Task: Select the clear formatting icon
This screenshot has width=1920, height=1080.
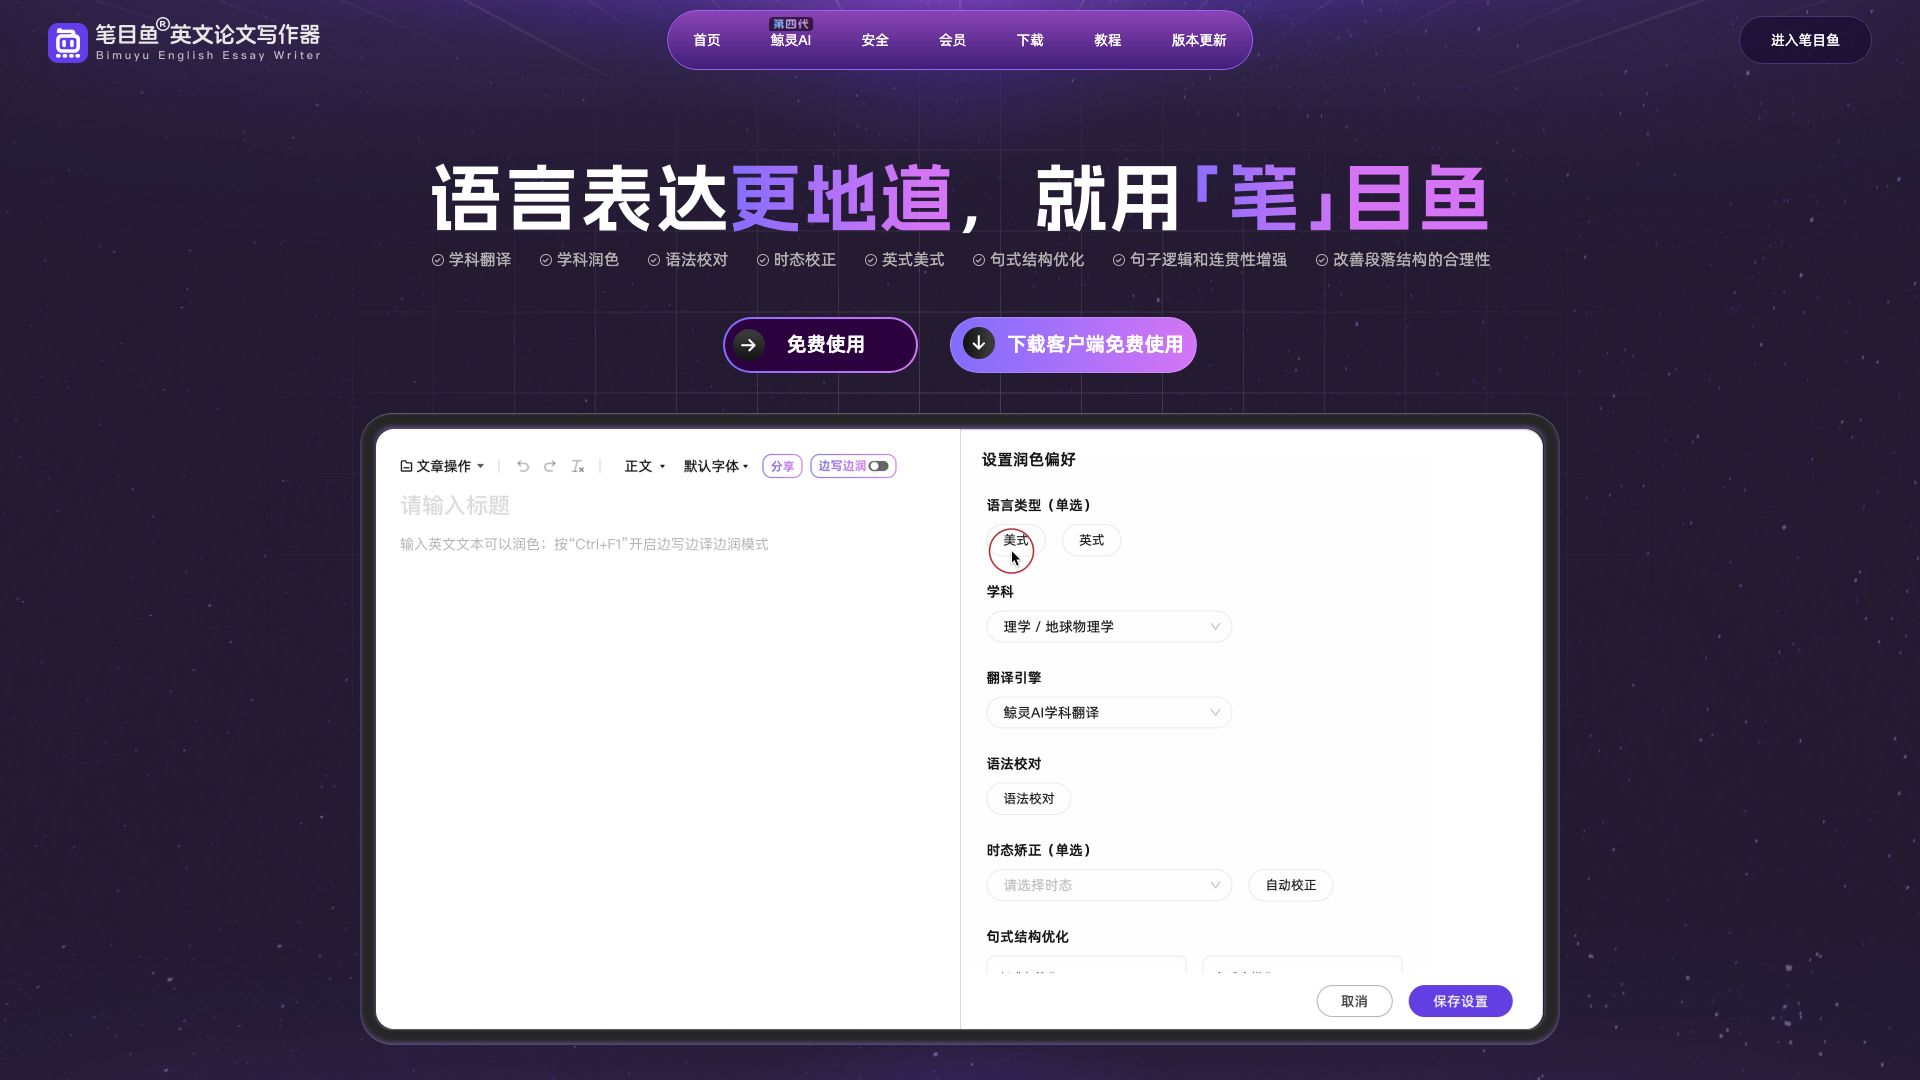Action: point(577,466)
